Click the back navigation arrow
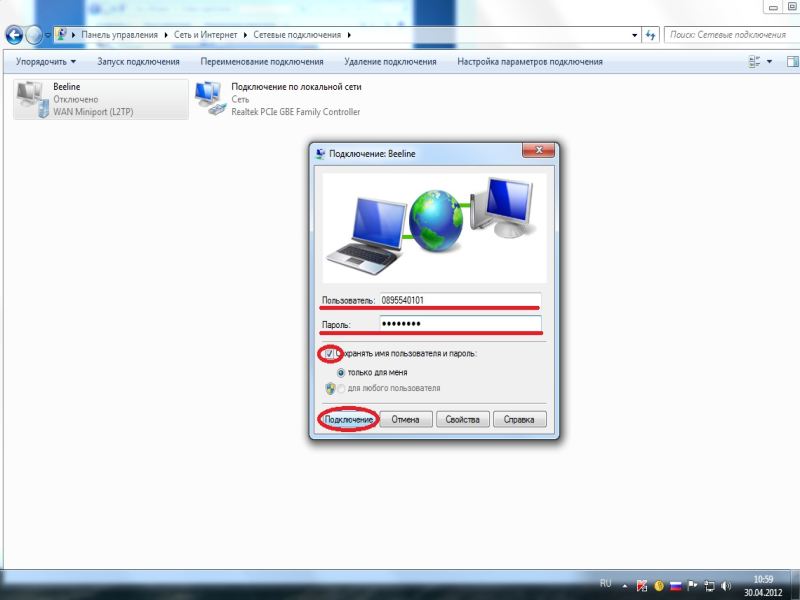Image resolution: width=800 pixels, height=600 pixels. coord(16,35)
